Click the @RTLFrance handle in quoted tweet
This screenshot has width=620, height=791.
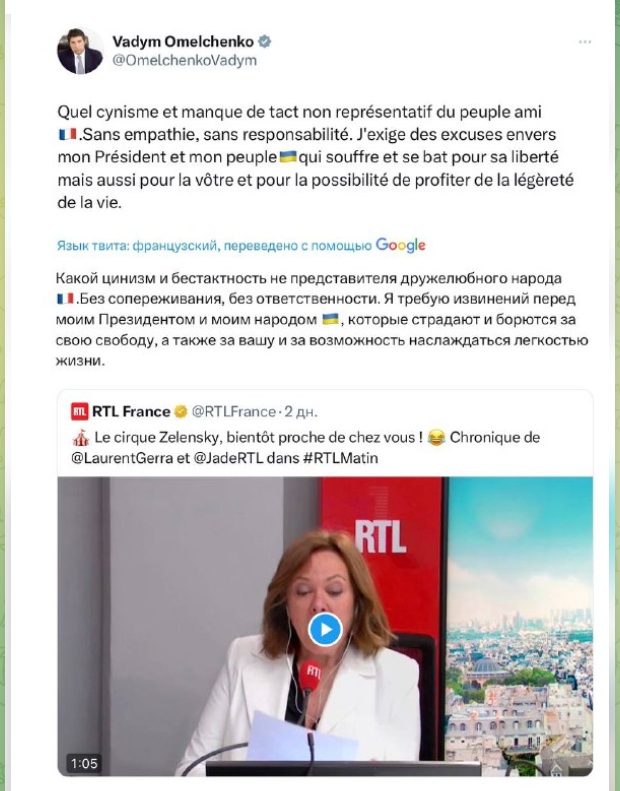234,412
